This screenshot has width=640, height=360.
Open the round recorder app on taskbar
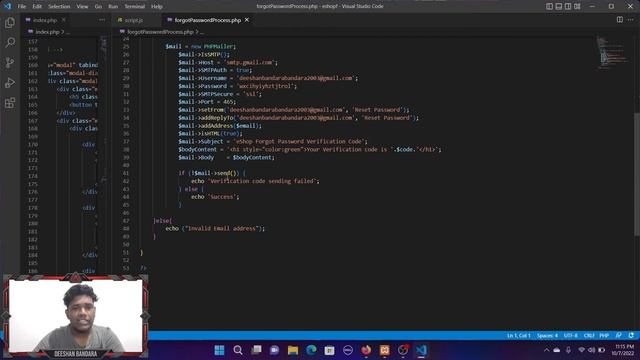coord(403,350)
